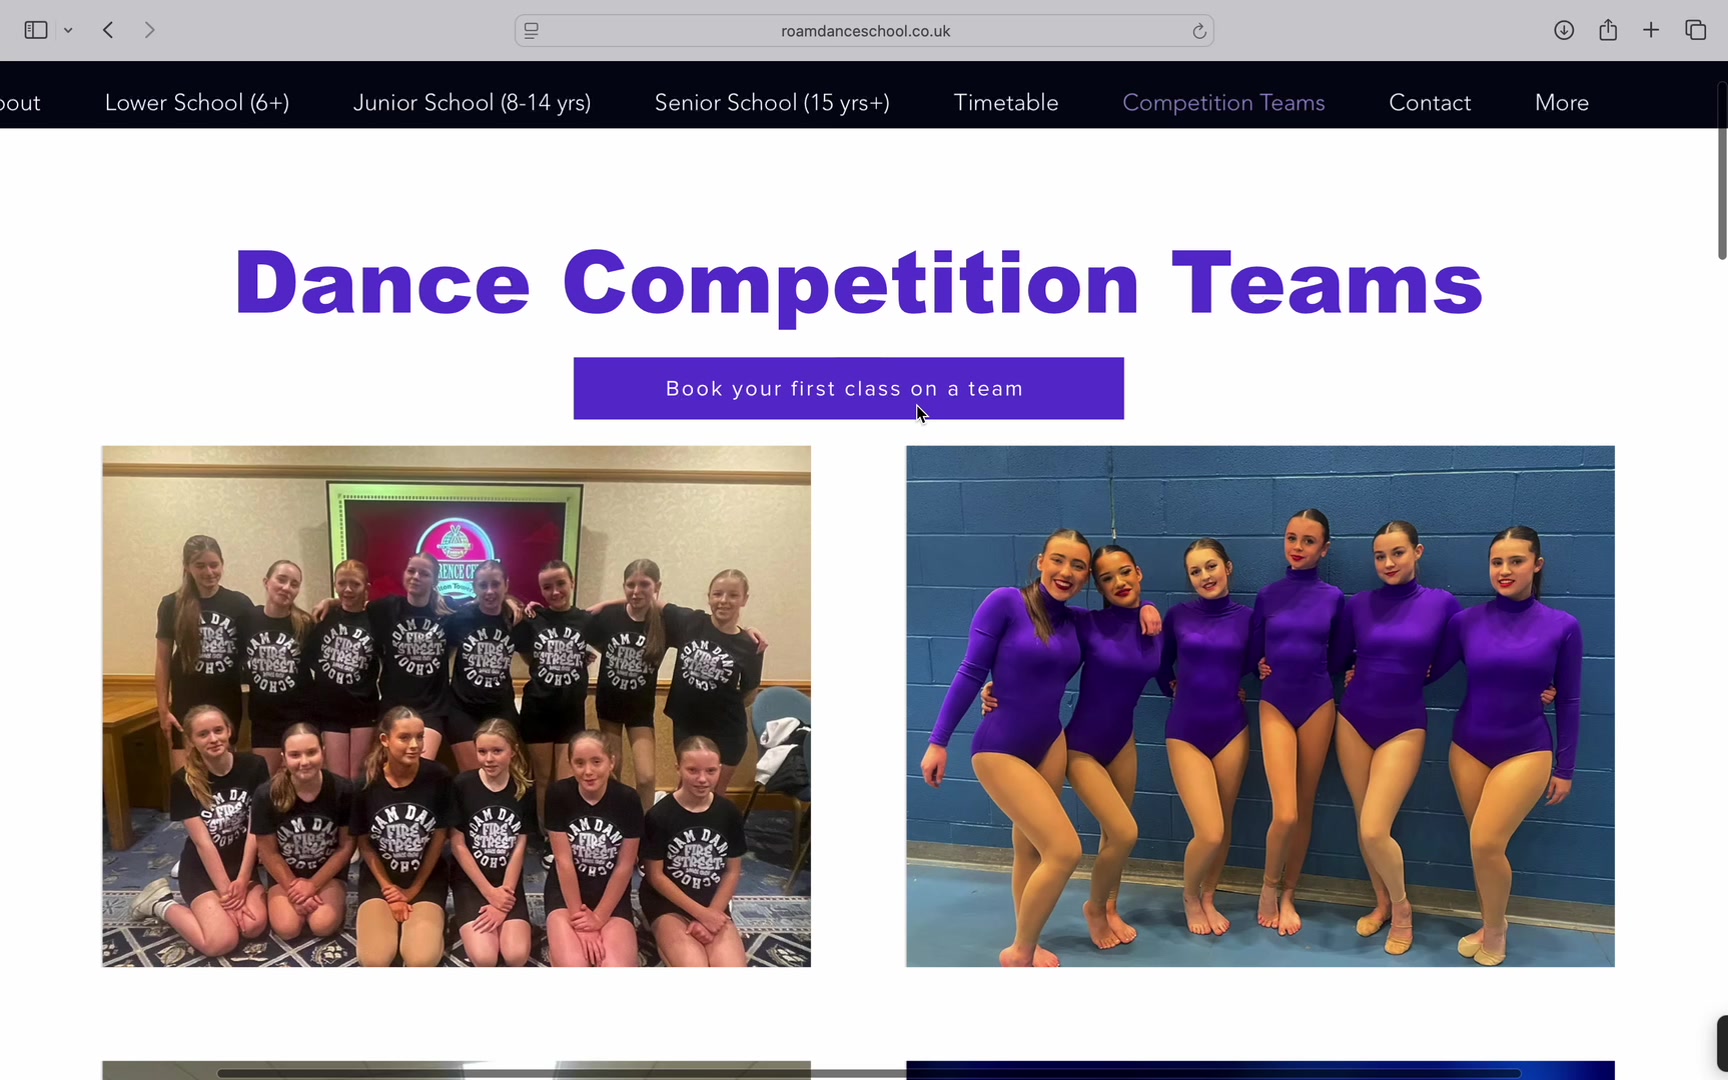Go forward to the next page
This screenshot has height=1080, width=1728.
click(149, 30)
